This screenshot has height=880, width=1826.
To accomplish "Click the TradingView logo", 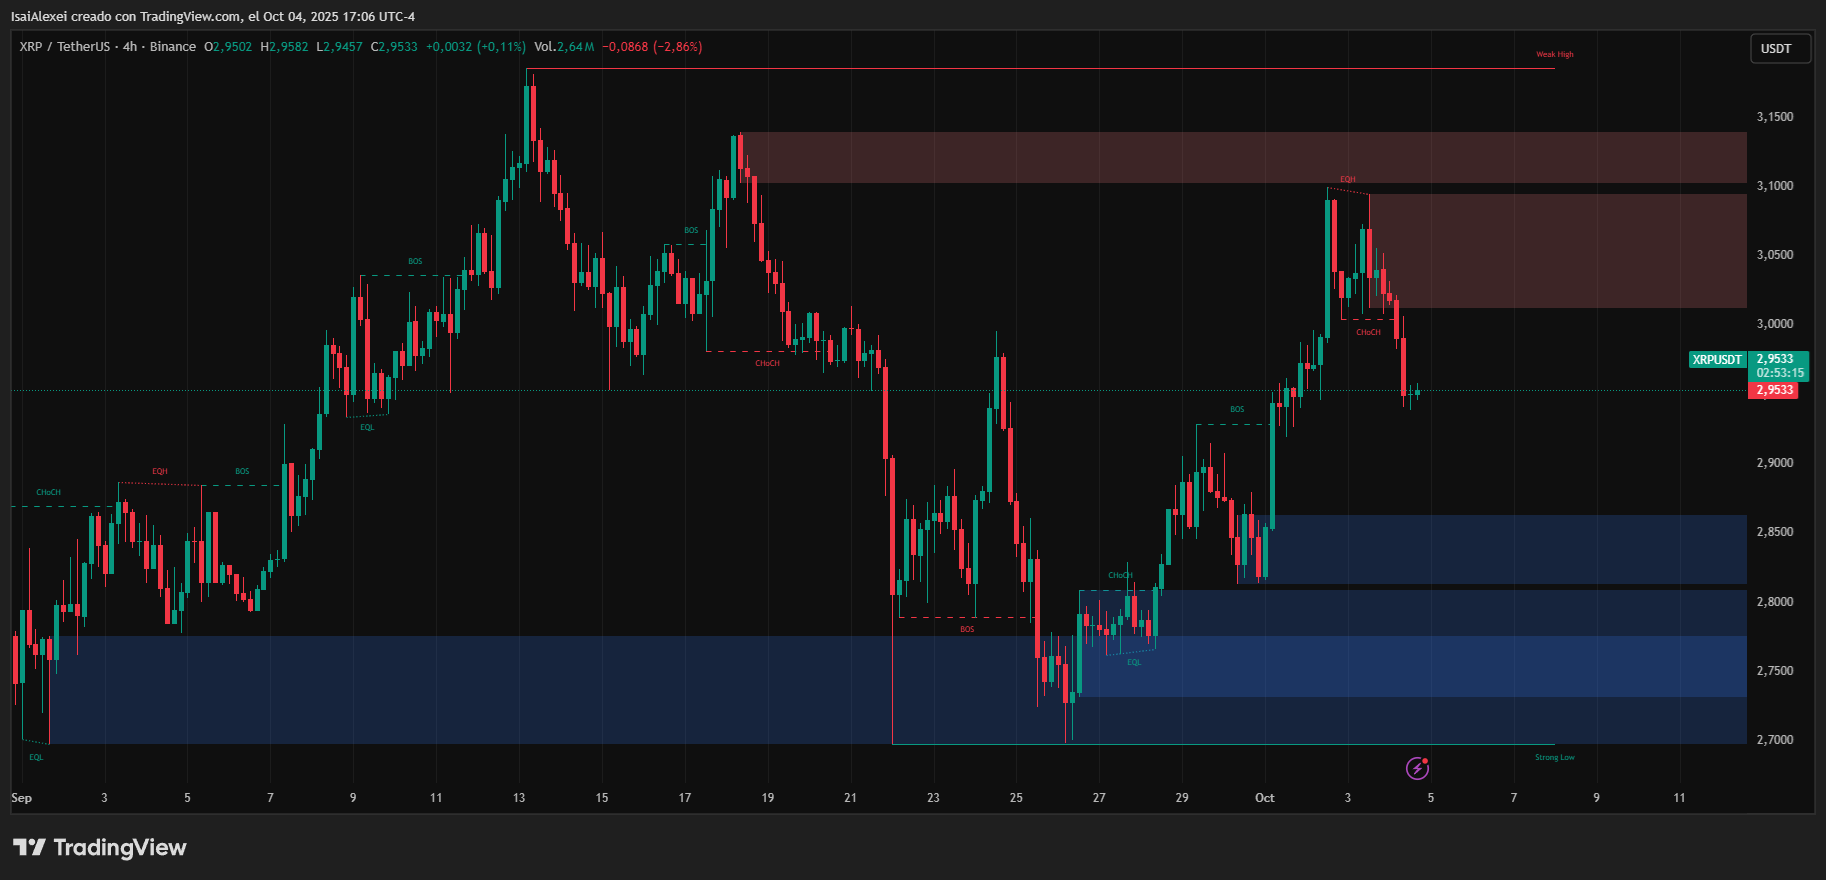I will tap(100, 848).
